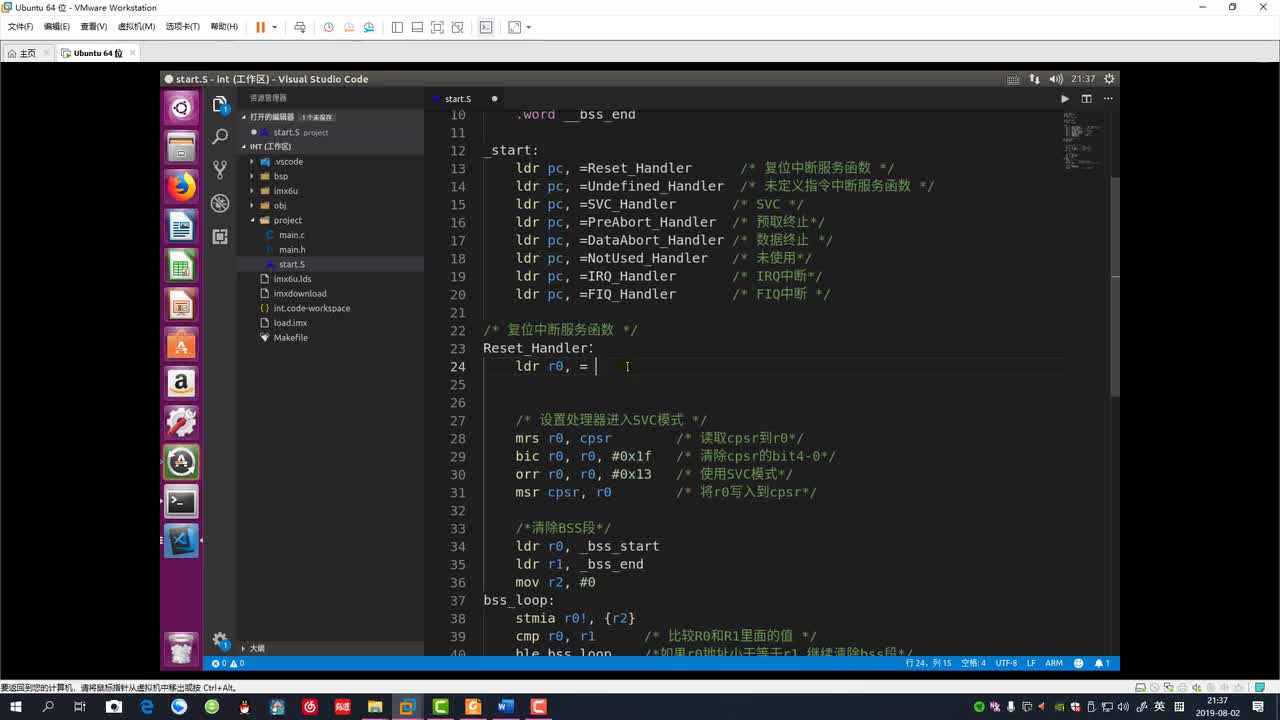
Task: Open VMware Help menu
Action: [x=224, y=27]
